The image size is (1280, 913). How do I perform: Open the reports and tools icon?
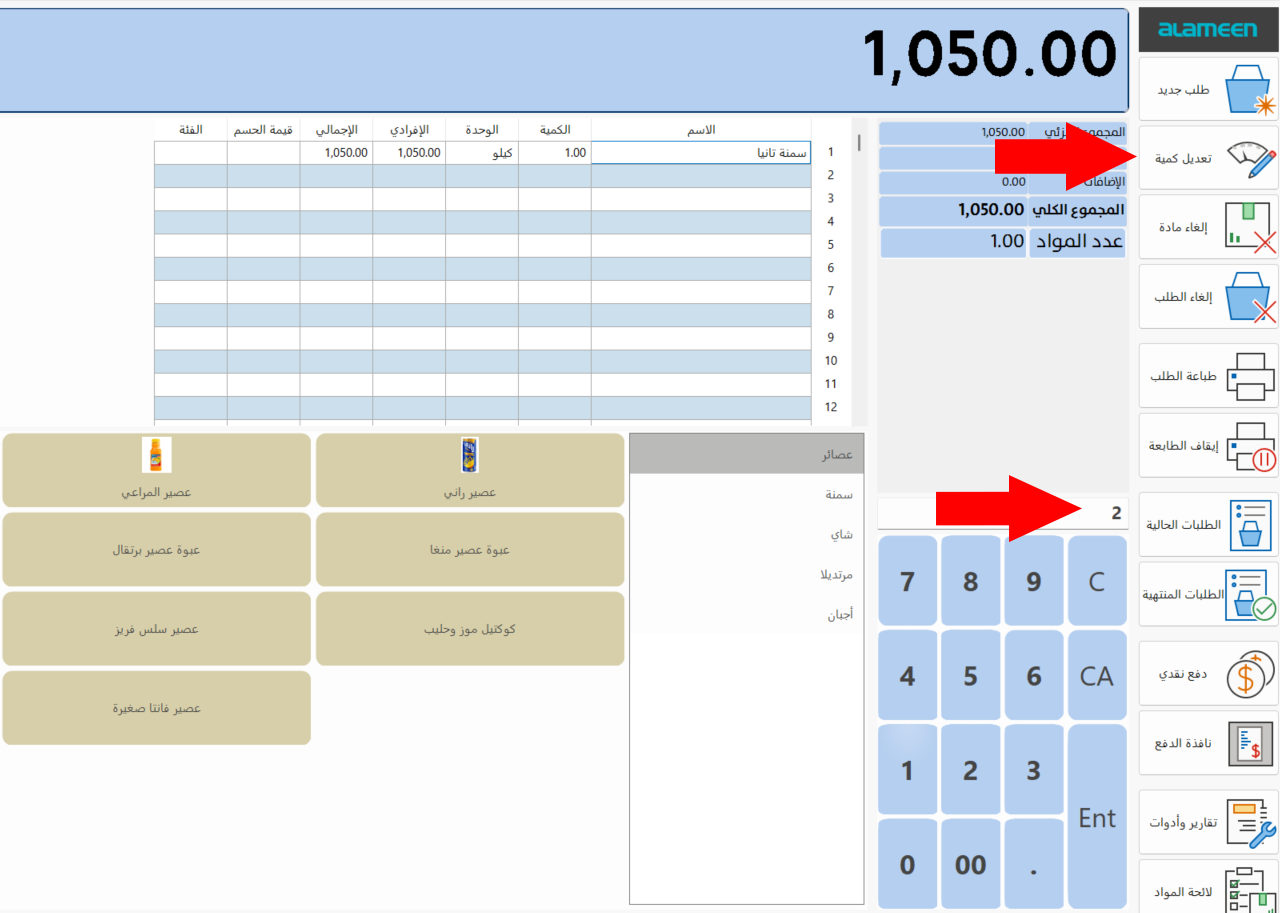pos(1251,823)
